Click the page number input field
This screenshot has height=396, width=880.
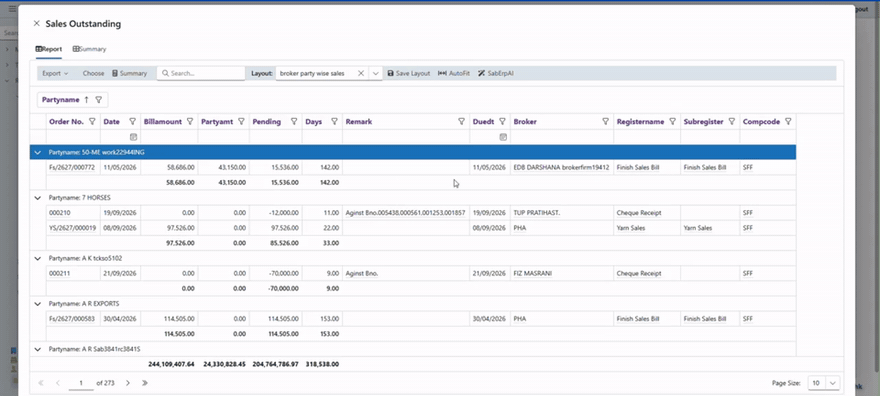coord(81,383)
